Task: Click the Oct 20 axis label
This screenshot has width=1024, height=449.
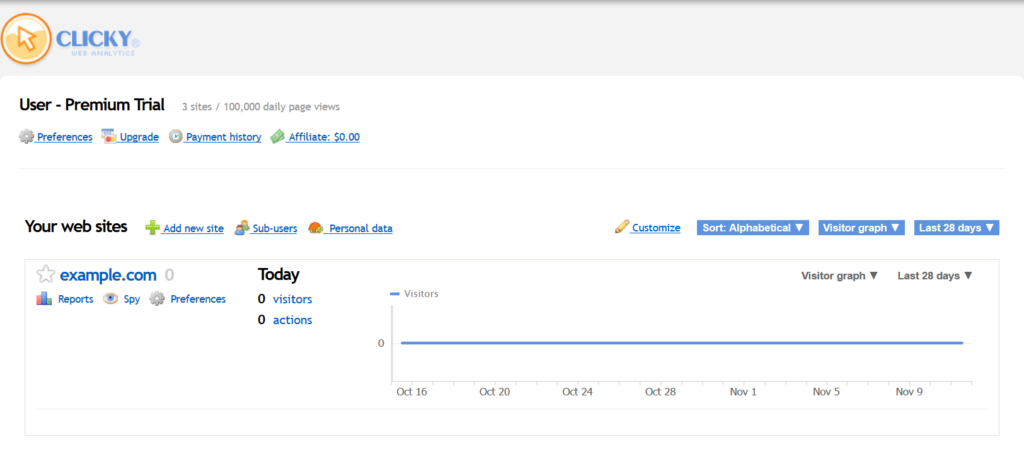Action: click(x=494, y=392)
